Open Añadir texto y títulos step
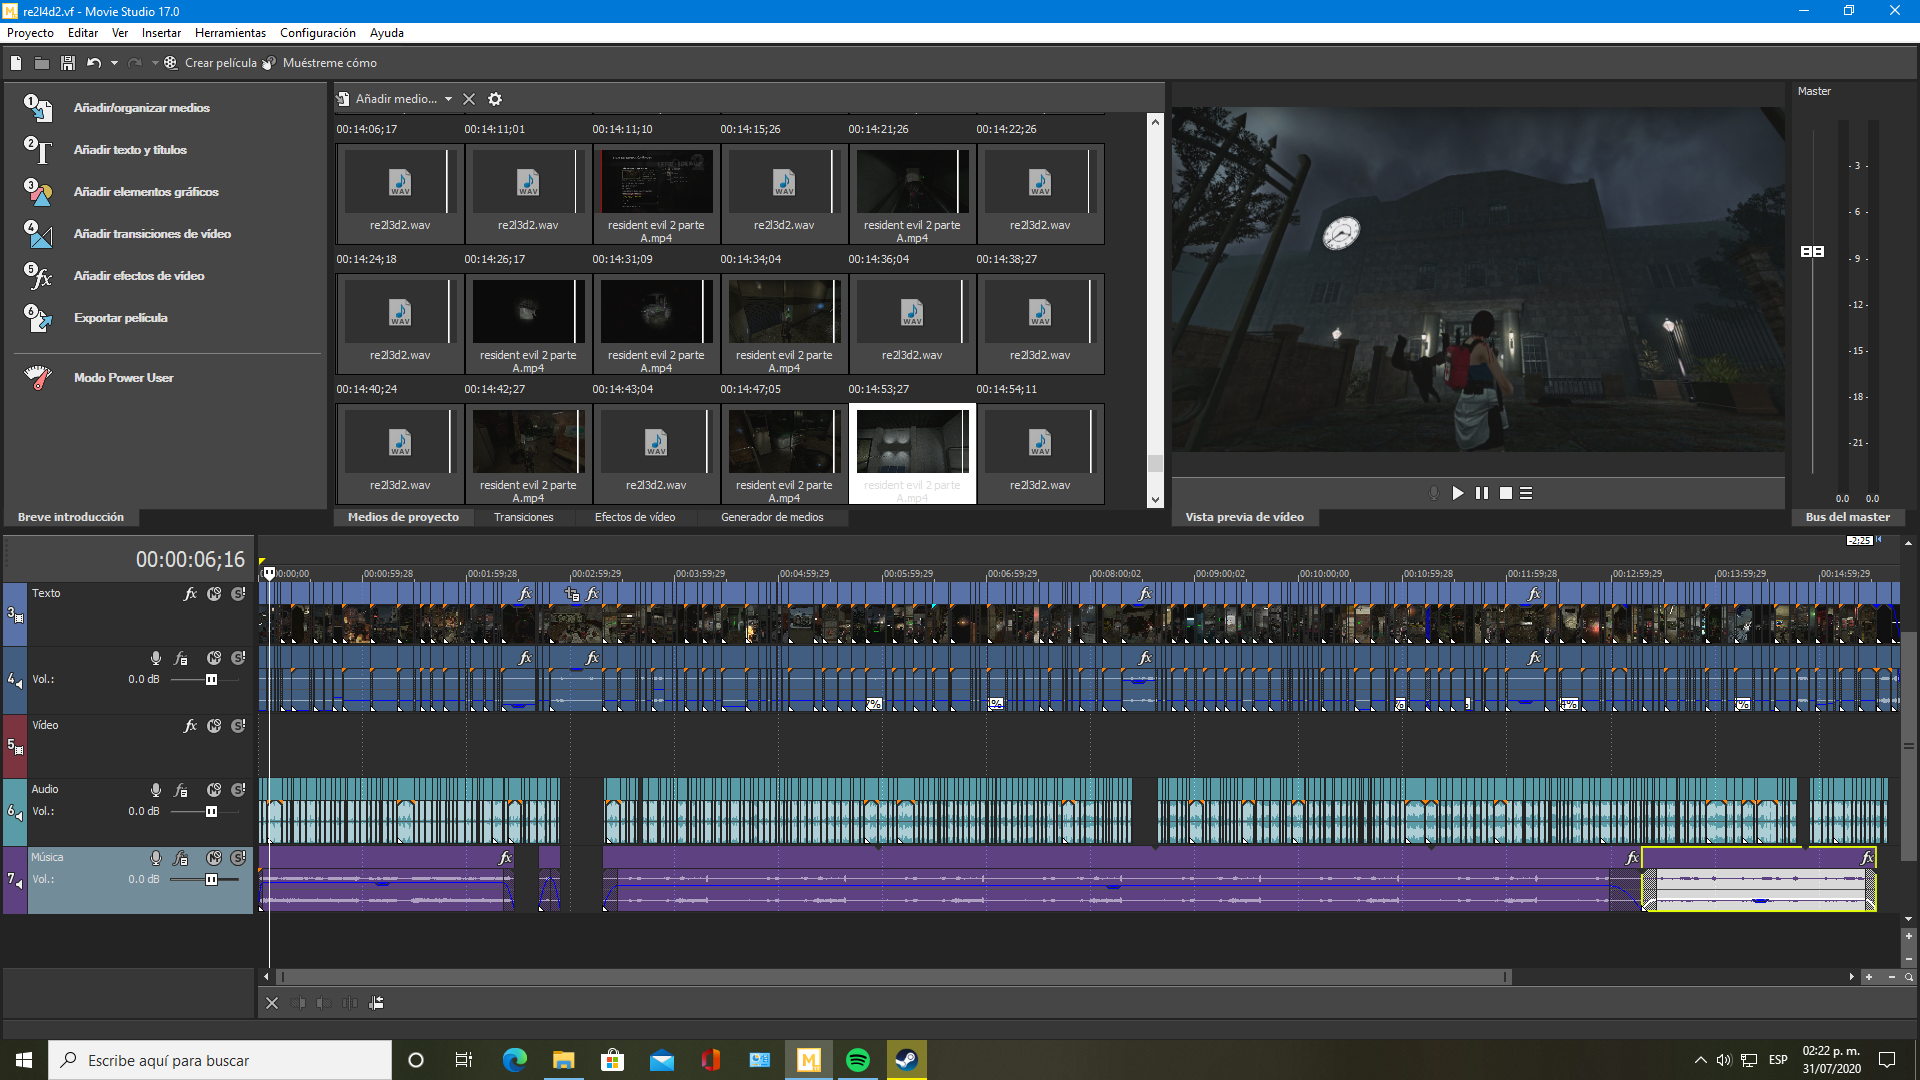The height and width of the screenshot is (1080, 1920). click(130, 150)
